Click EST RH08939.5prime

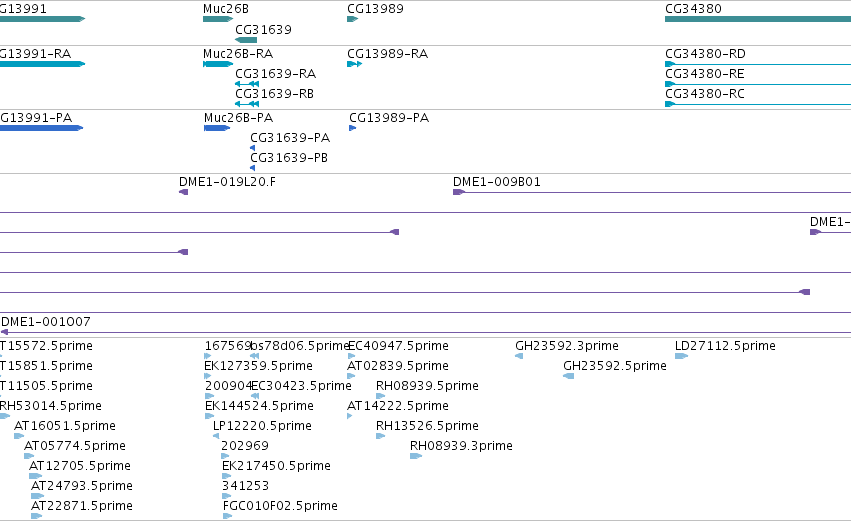(x=427, y=386)
